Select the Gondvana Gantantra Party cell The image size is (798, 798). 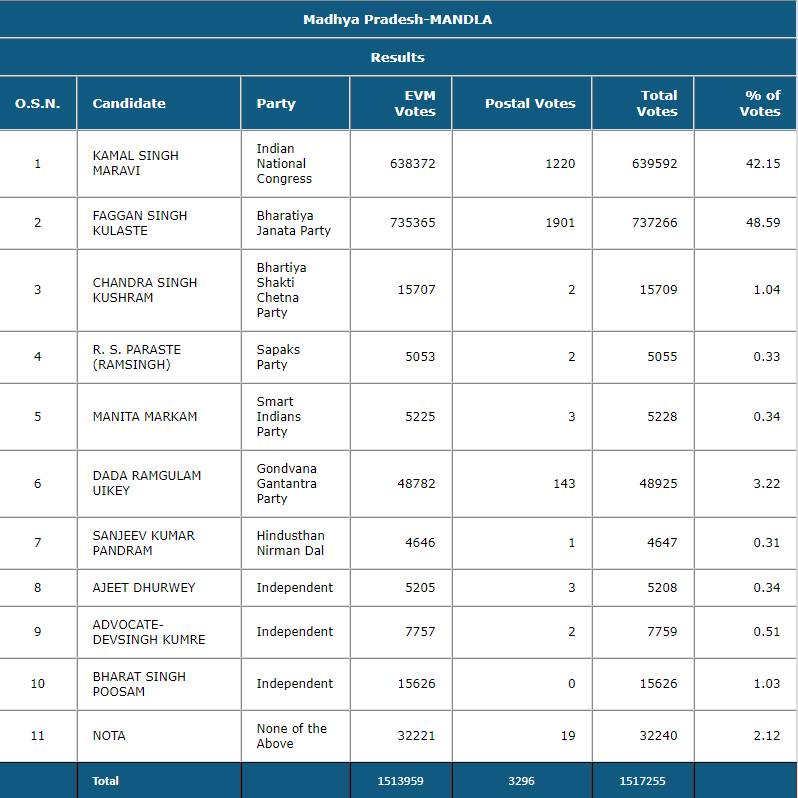286,483
